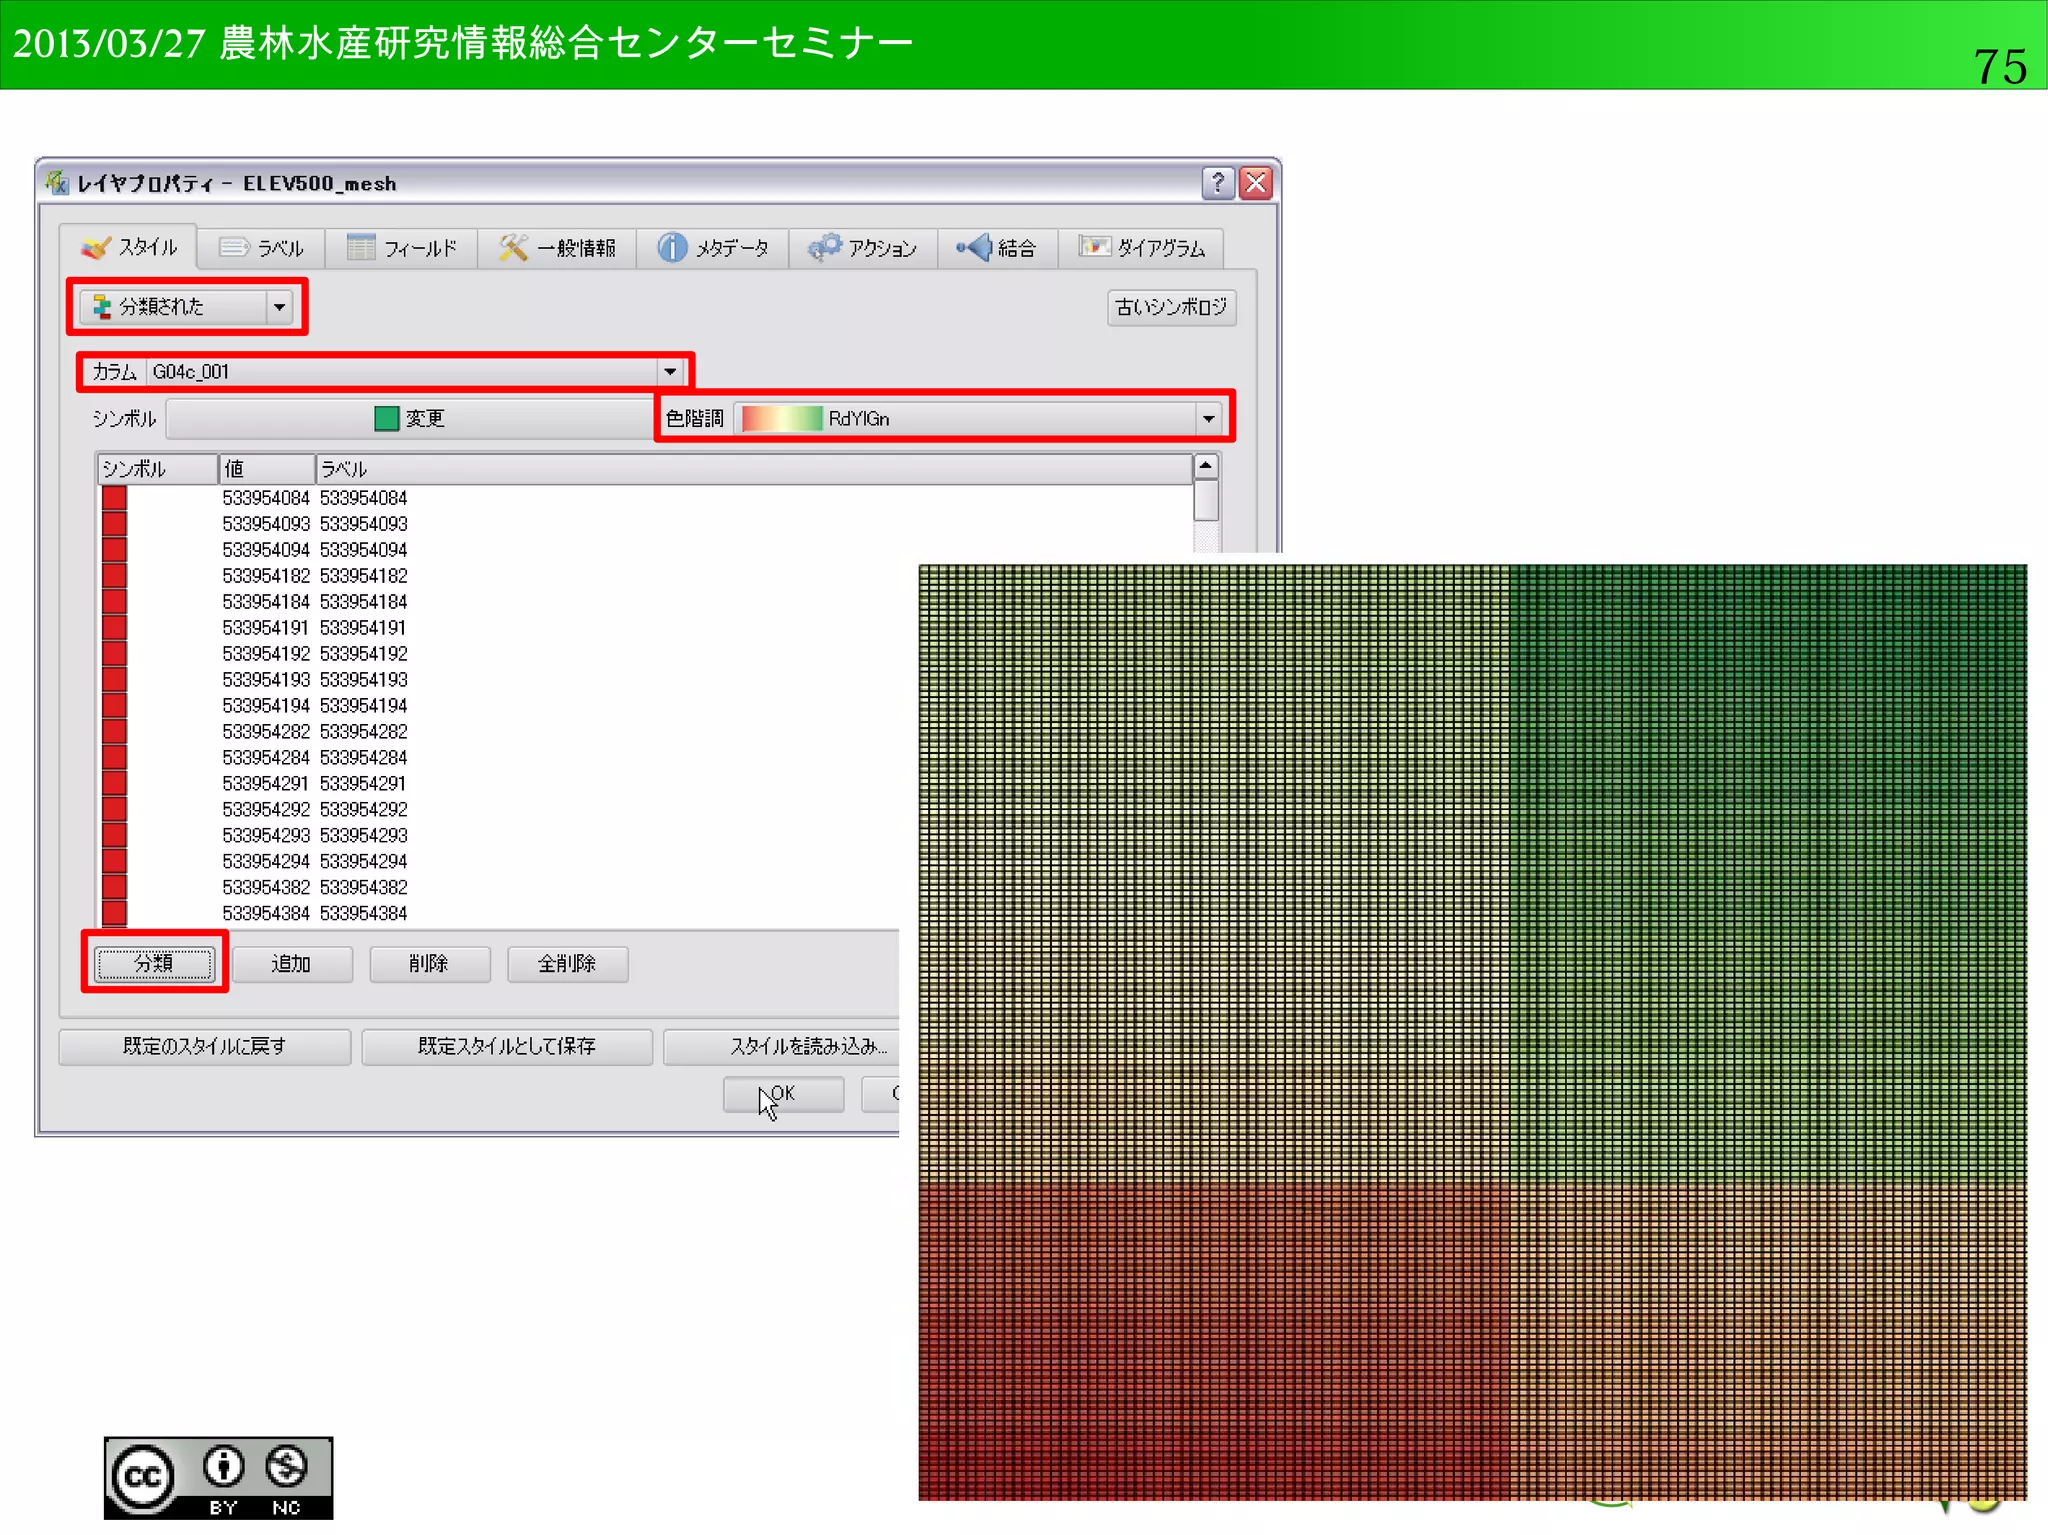Click the 分類 button
Screen dimensions: 2048x1535
[154, 963]
